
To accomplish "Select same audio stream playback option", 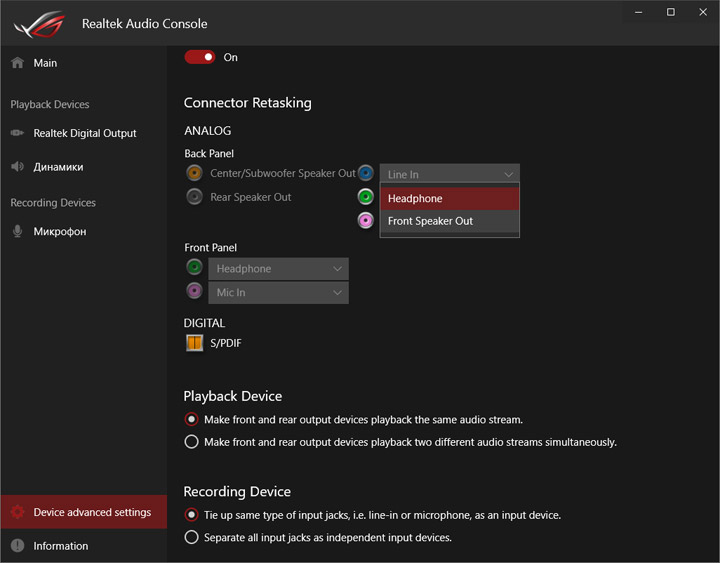I will 191,419.
